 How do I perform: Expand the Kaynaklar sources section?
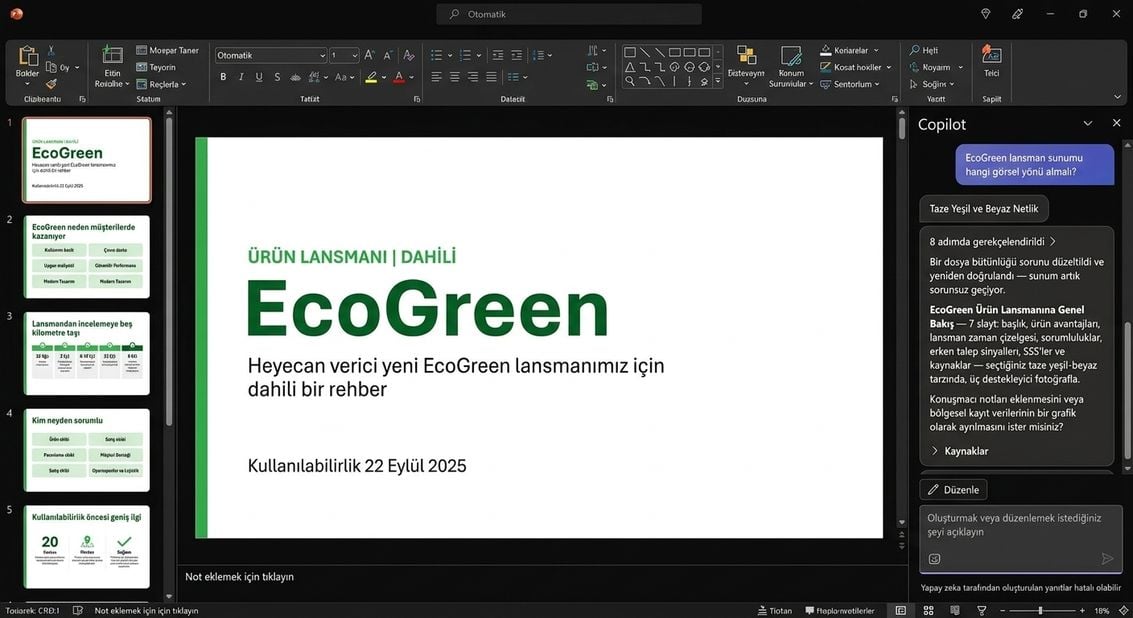960,451
